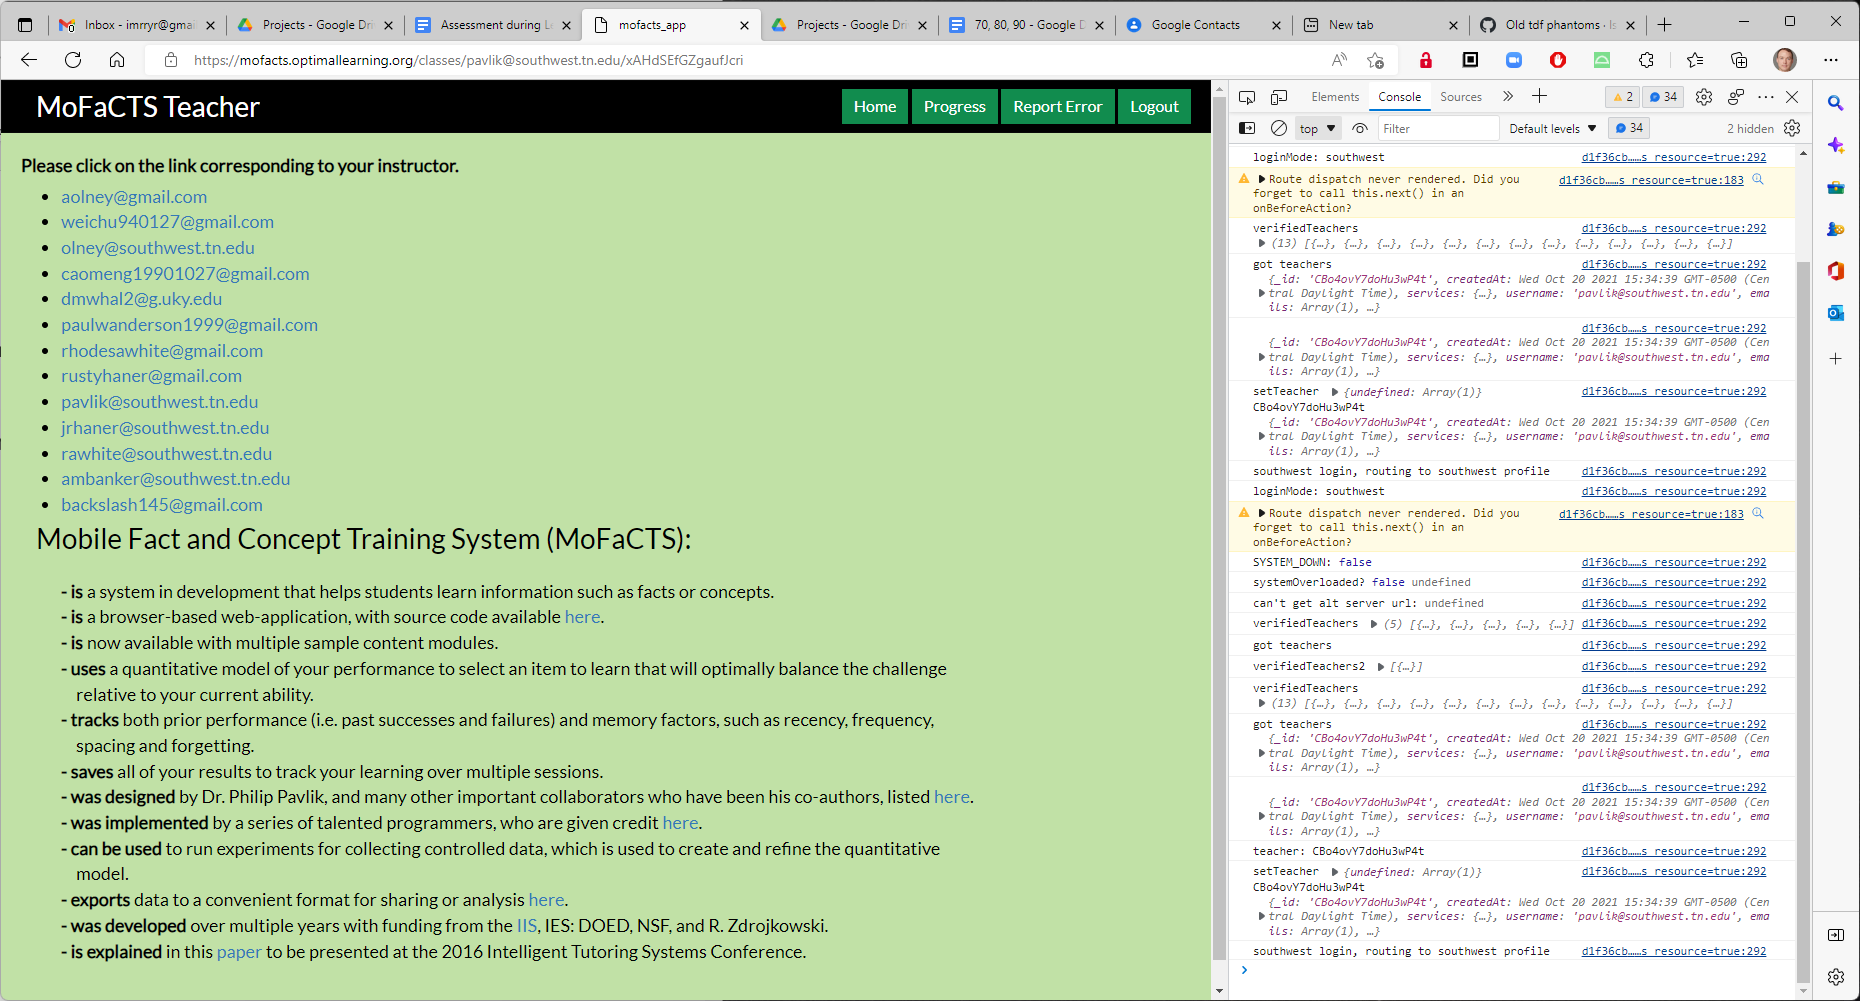Viewport: 1860px width, 1001px height.
Task: Click the warnings count badge in DevTools
Action: point(1622,96)
